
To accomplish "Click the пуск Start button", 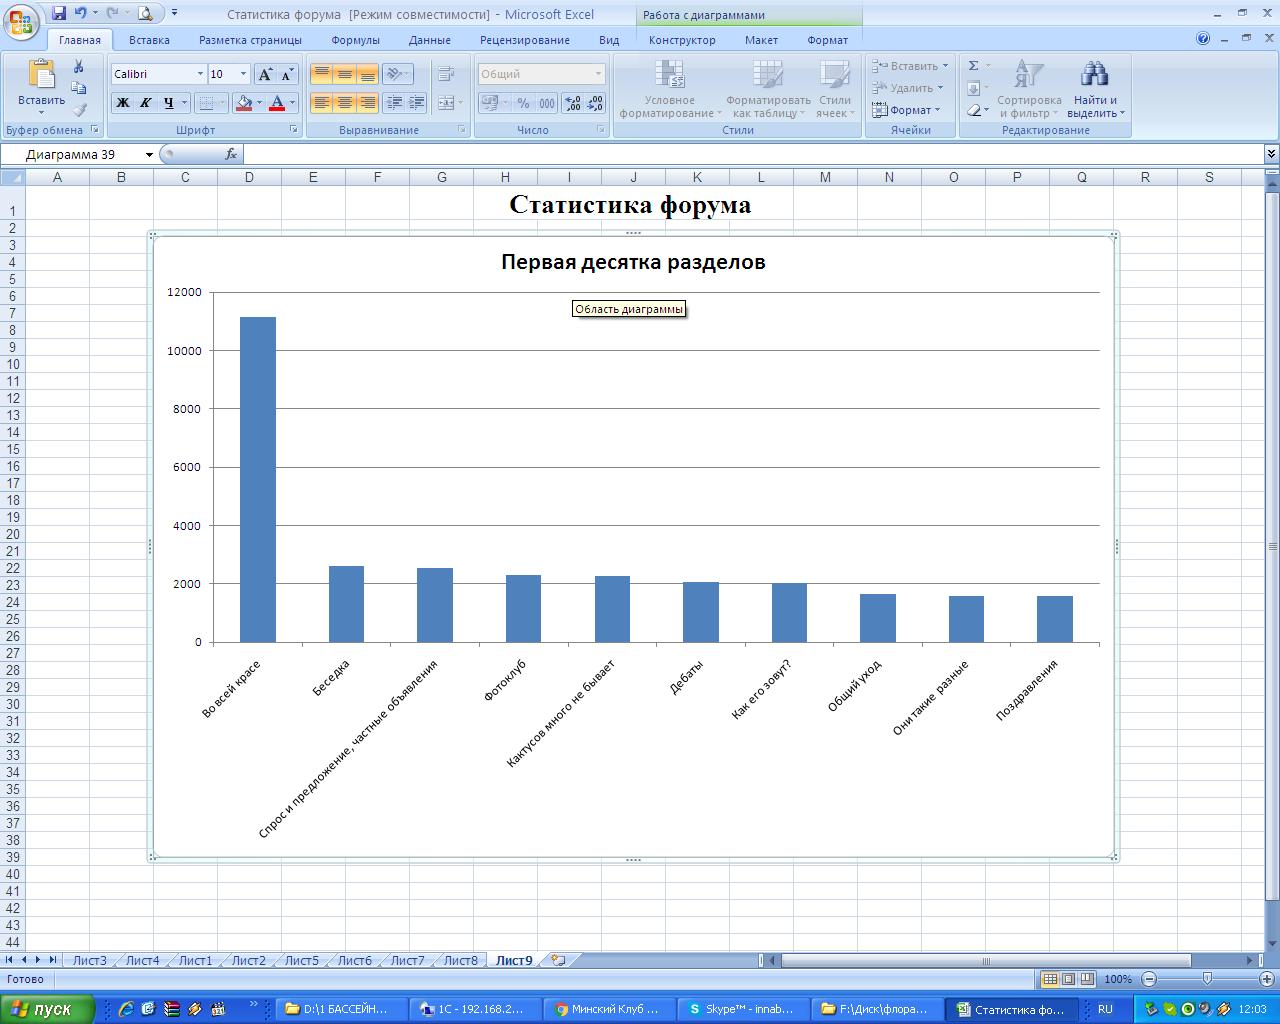I will click(x=47, y=1009).
